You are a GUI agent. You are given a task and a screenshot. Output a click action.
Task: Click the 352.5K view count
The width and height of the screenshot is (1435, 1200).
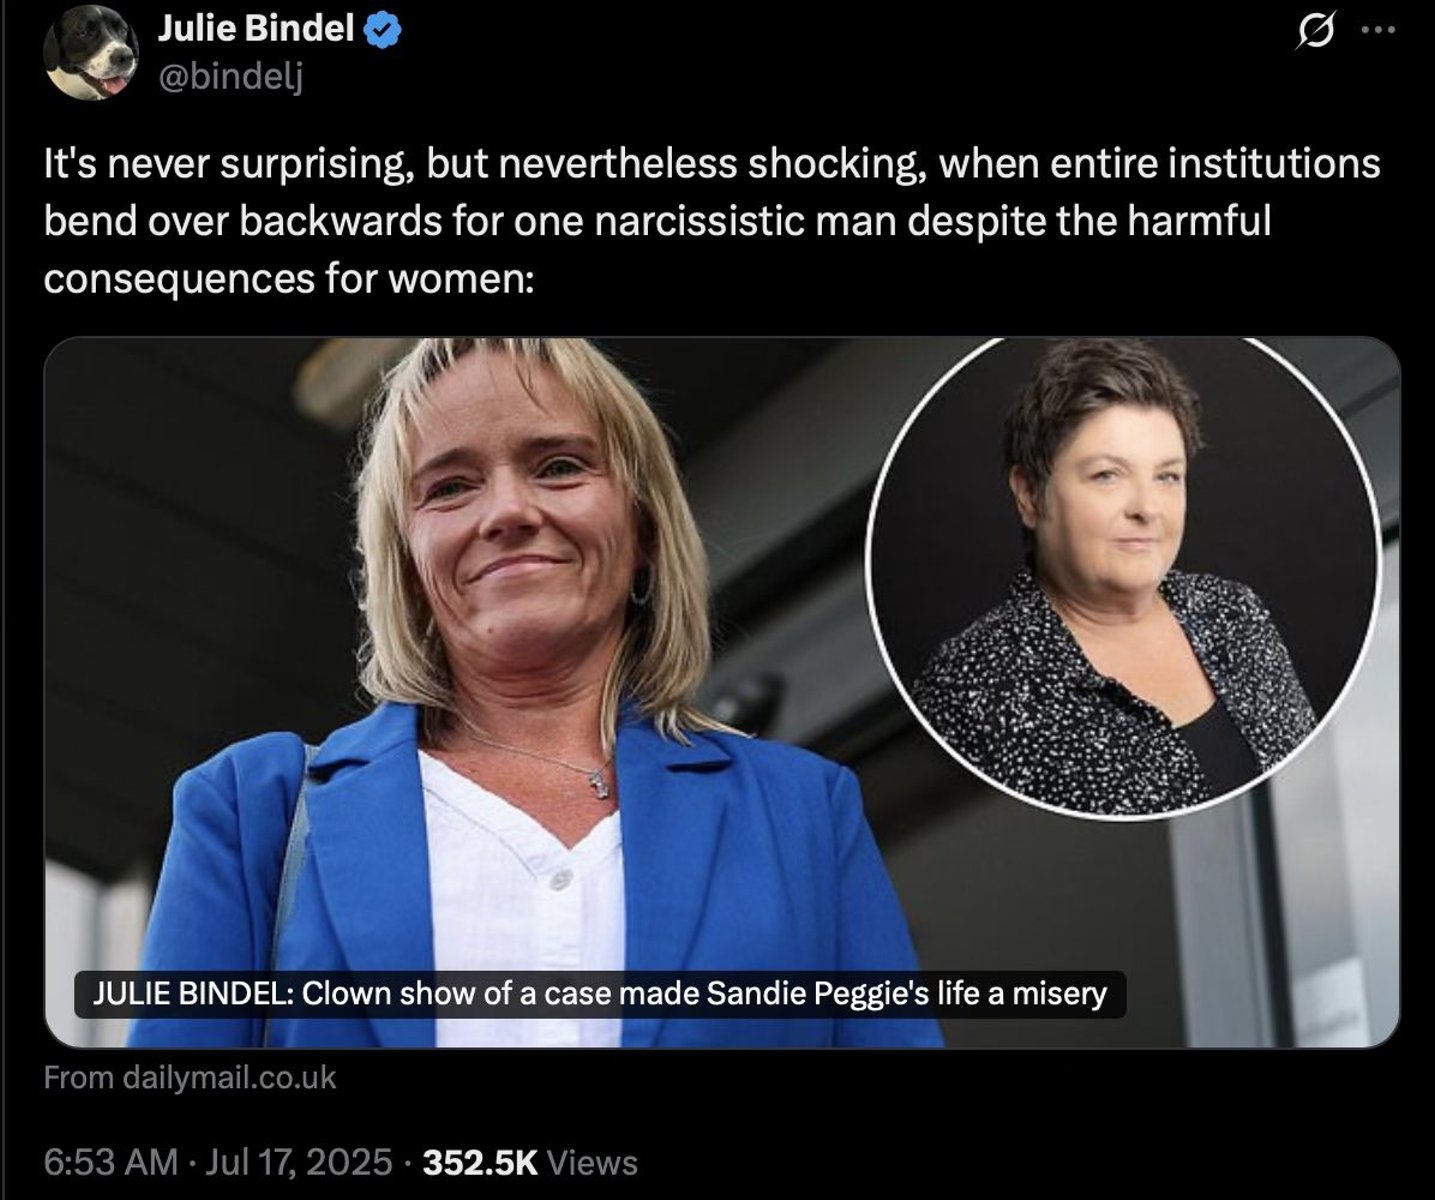pyautogui.click(x=481, y=1162)
